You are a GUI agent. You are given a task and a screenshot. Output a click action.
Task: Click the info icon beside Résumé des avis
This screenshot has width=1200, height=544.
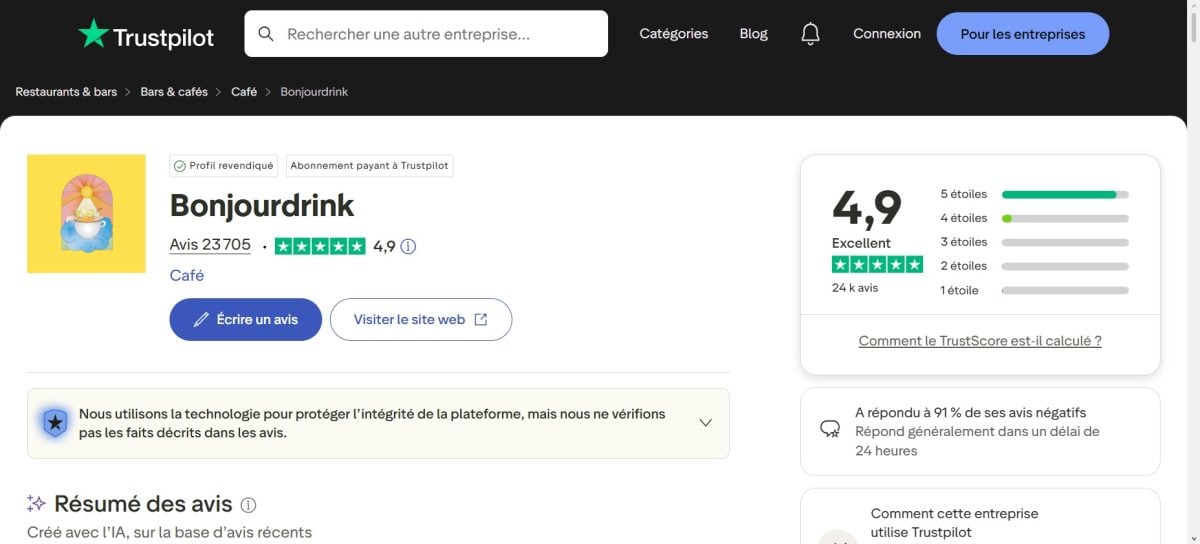coord(249,505)
